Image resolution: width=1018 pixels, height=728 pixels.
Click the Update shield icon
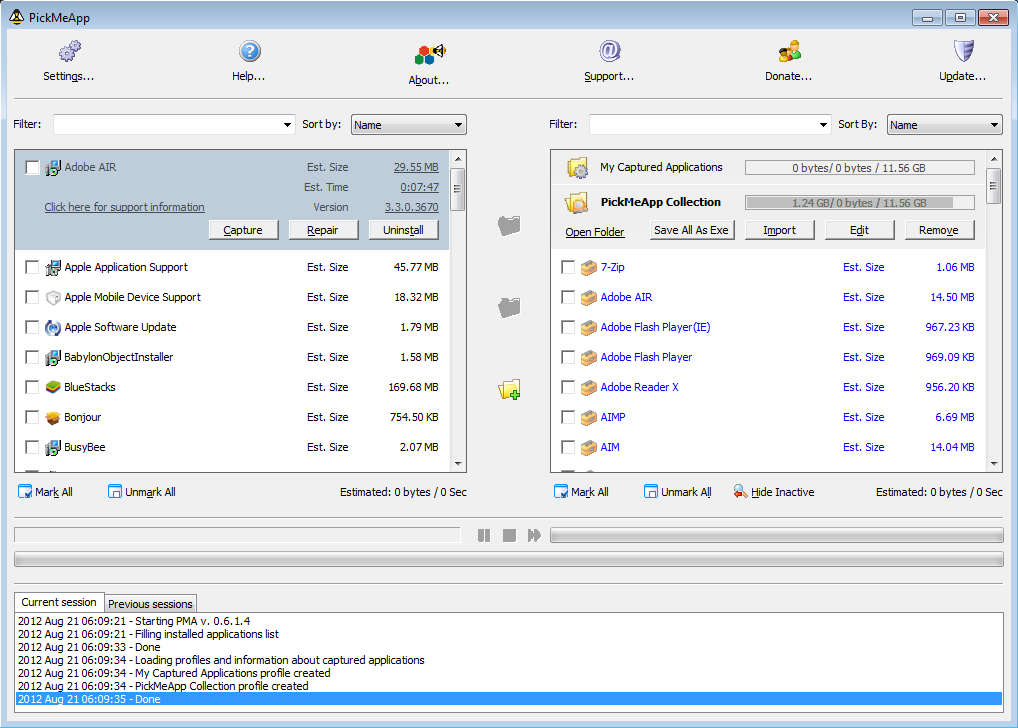(963, 51)
